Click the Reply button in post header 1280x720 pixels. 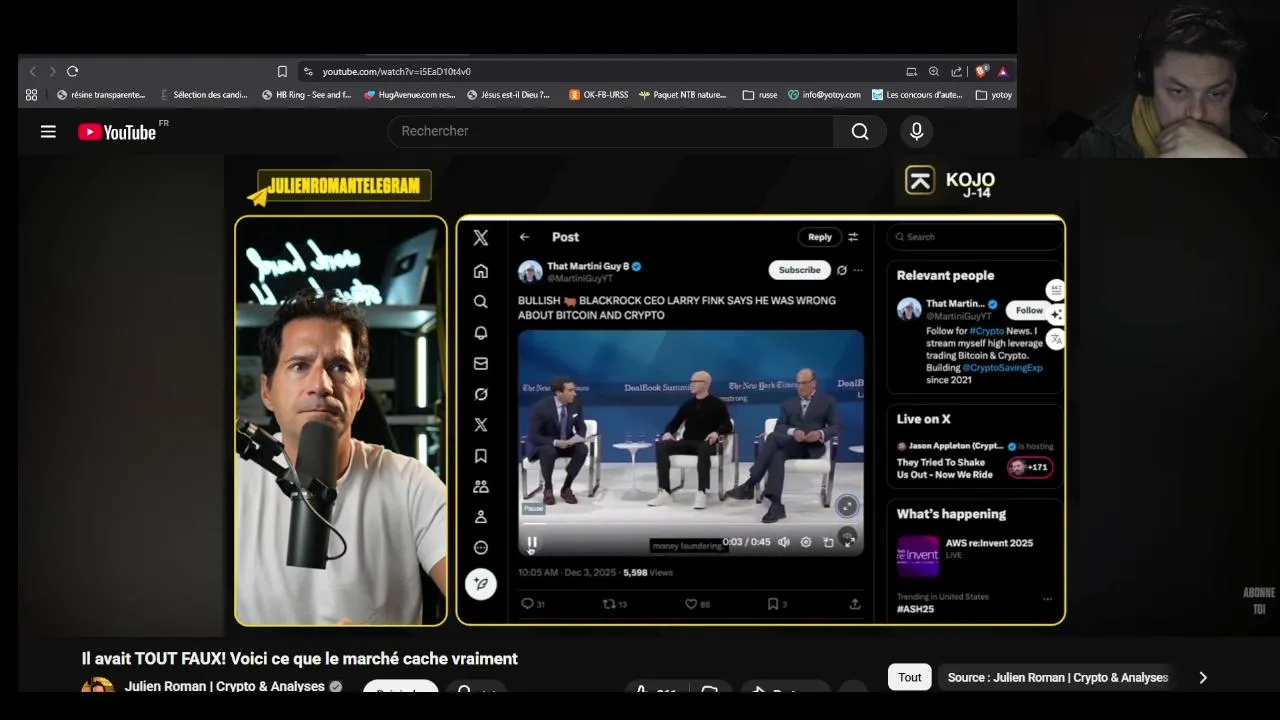tap(820, 237)
